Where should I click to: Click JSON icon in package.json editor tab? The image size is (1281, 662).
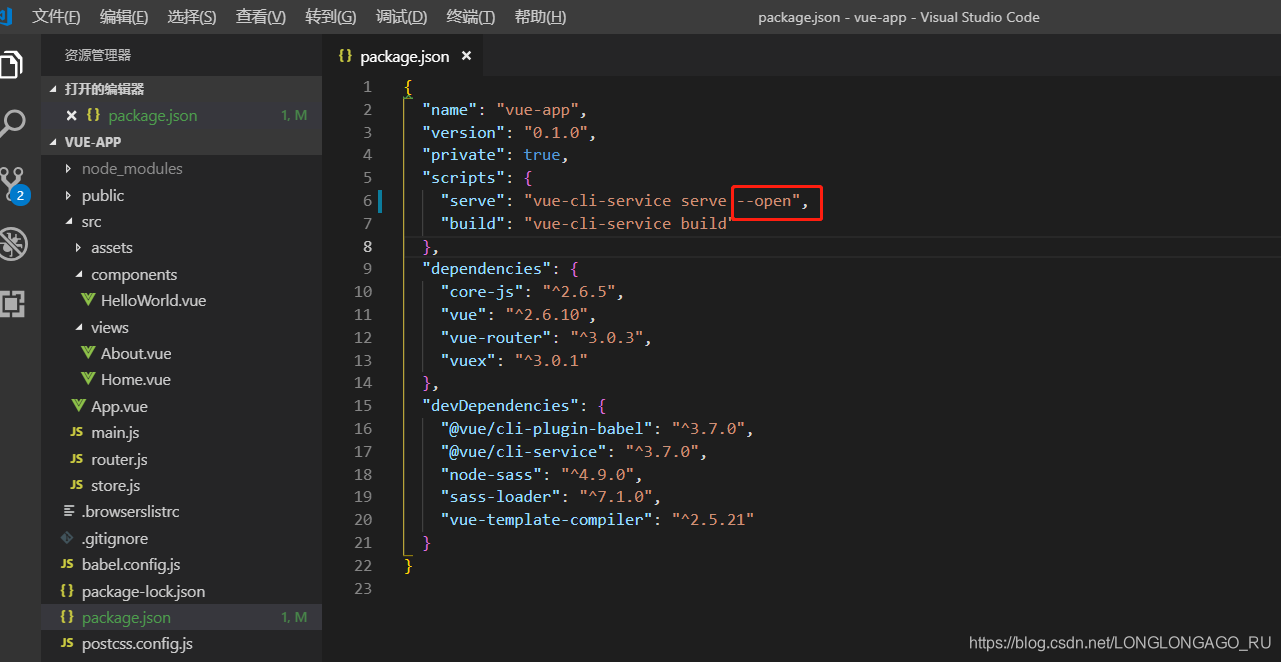tap(345, 56)
